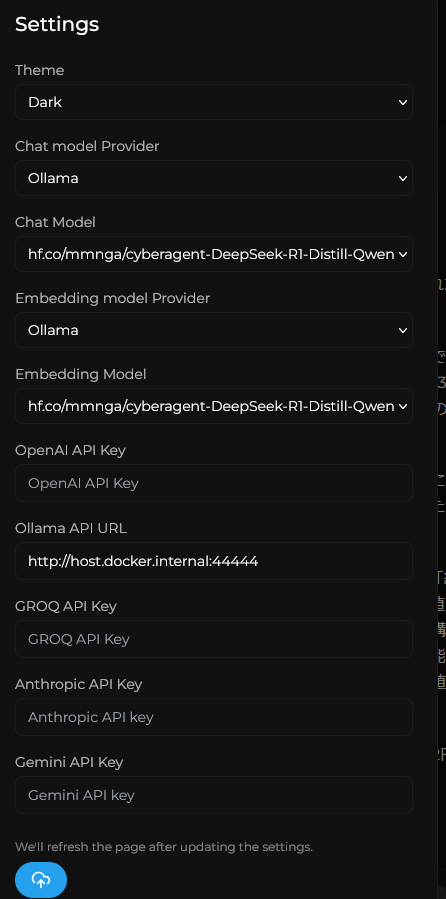Open Embedding model Provider dropdown set to Ollama
The height and width of the screenshot is (899, 446).
[214, 330]
